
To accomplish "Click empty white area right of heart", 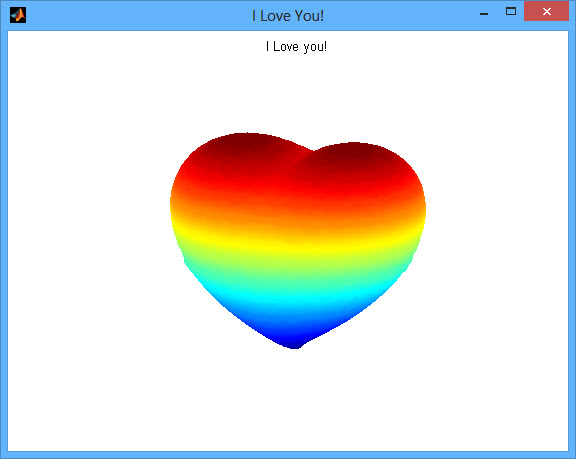I will pyautogui.click(x=496, y=239).
